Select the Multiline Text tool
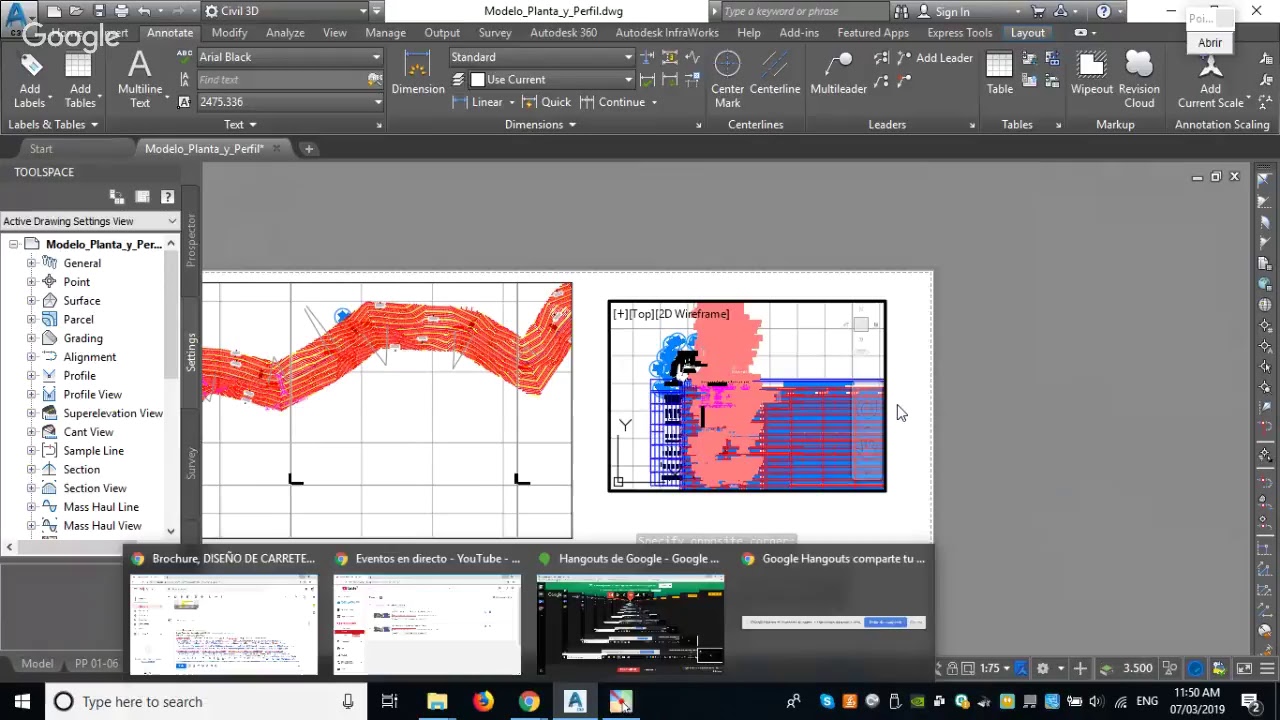1280x720 pixels. click(140, 80)
